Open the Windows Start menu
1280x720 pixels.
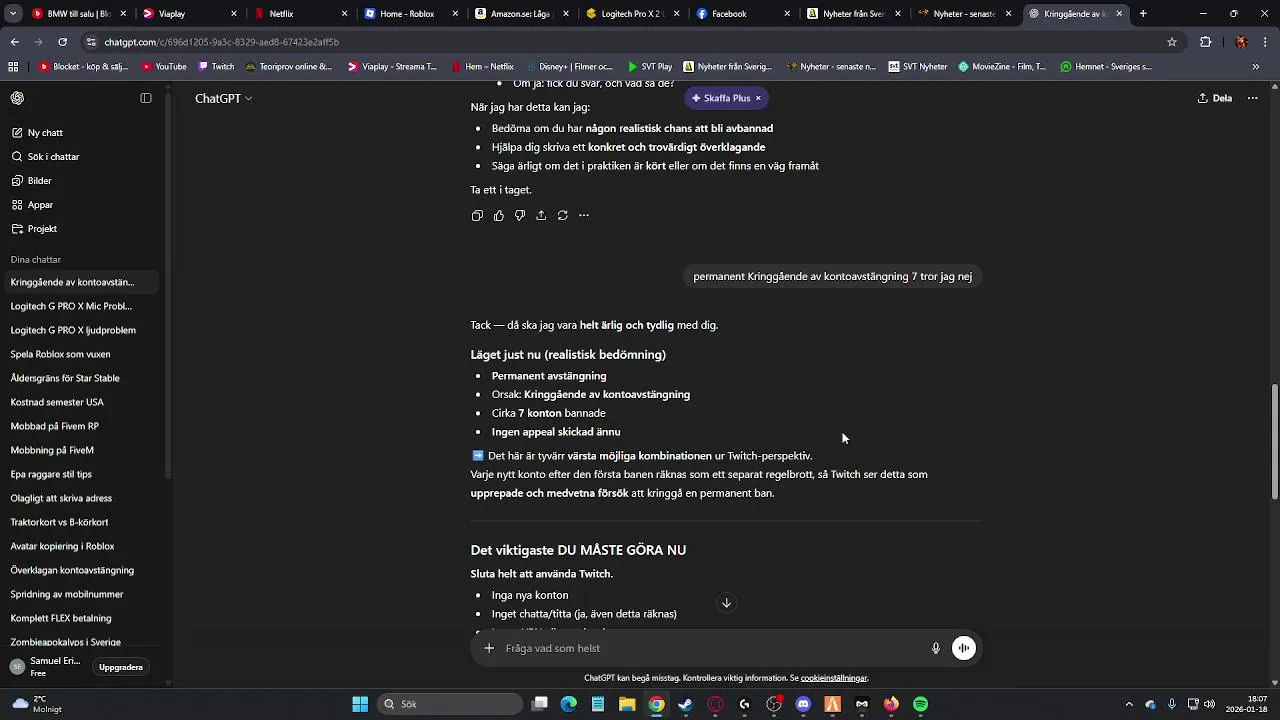click(360, 704)
